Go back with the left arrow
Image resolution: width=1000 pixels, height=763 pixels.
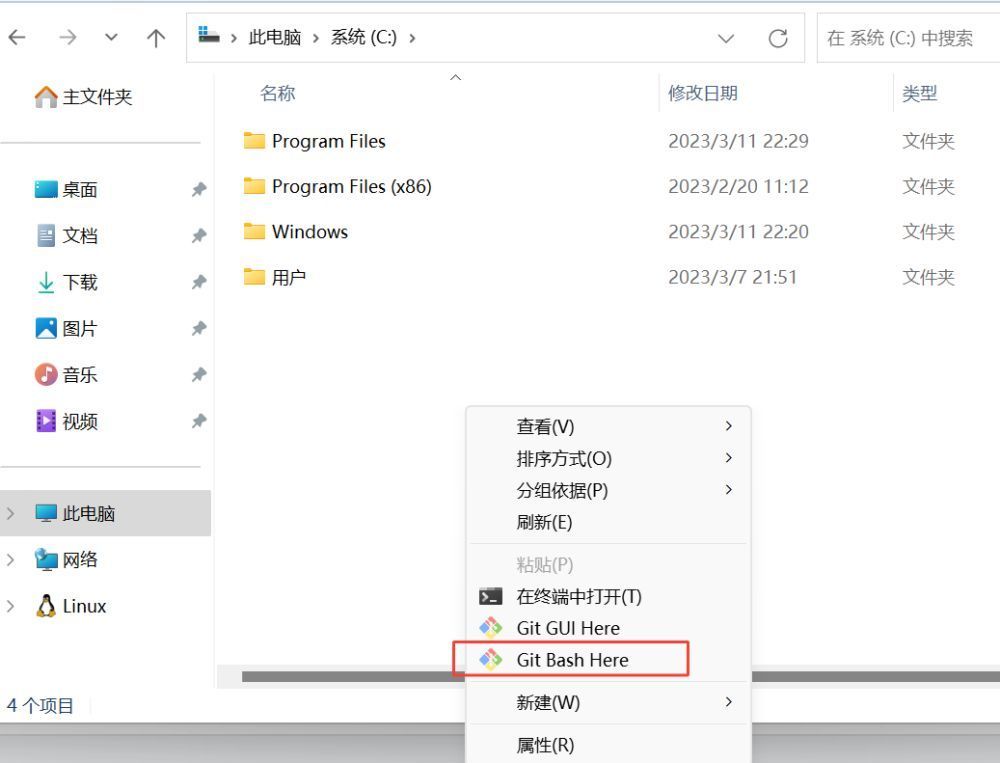tap(17, 38)
